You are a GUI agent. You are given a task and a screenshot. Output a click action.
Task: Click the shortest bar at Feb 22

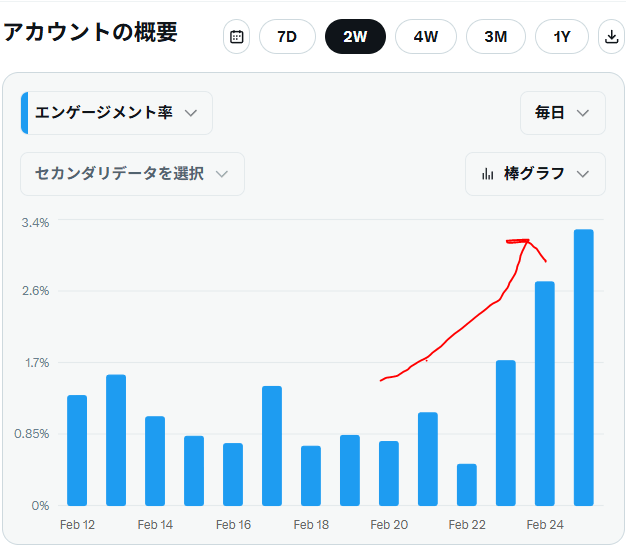pyautogui.click(x=467, y=485)
